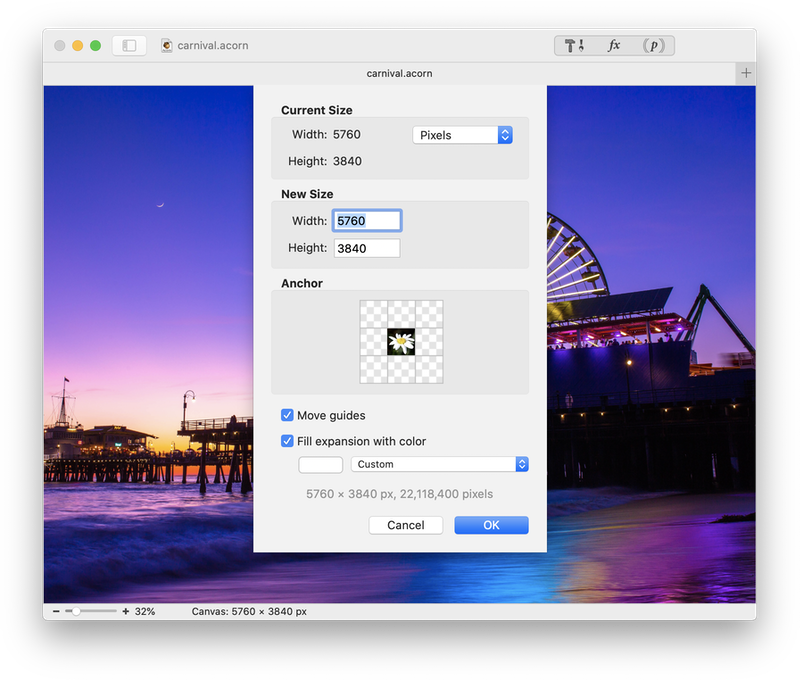This screenshot has width=800, height=680.
Task: Expand the Custom fill color dropdown
Action: click(439, 464)
